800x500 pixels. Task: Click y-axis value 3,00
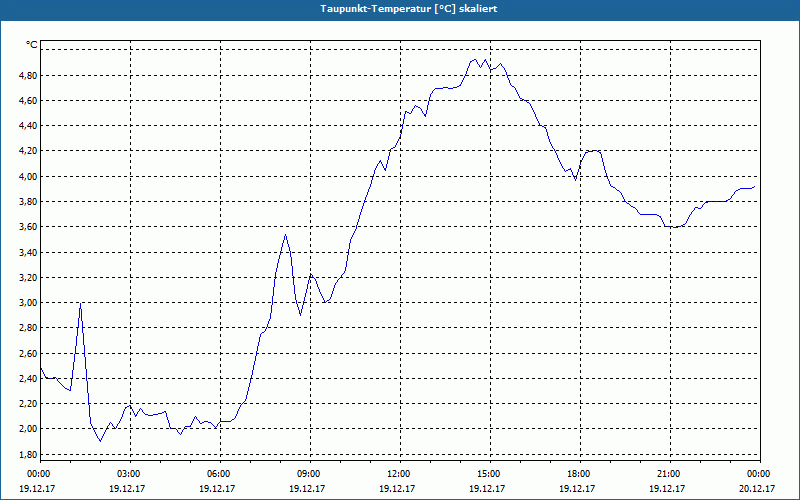(28, 303)
